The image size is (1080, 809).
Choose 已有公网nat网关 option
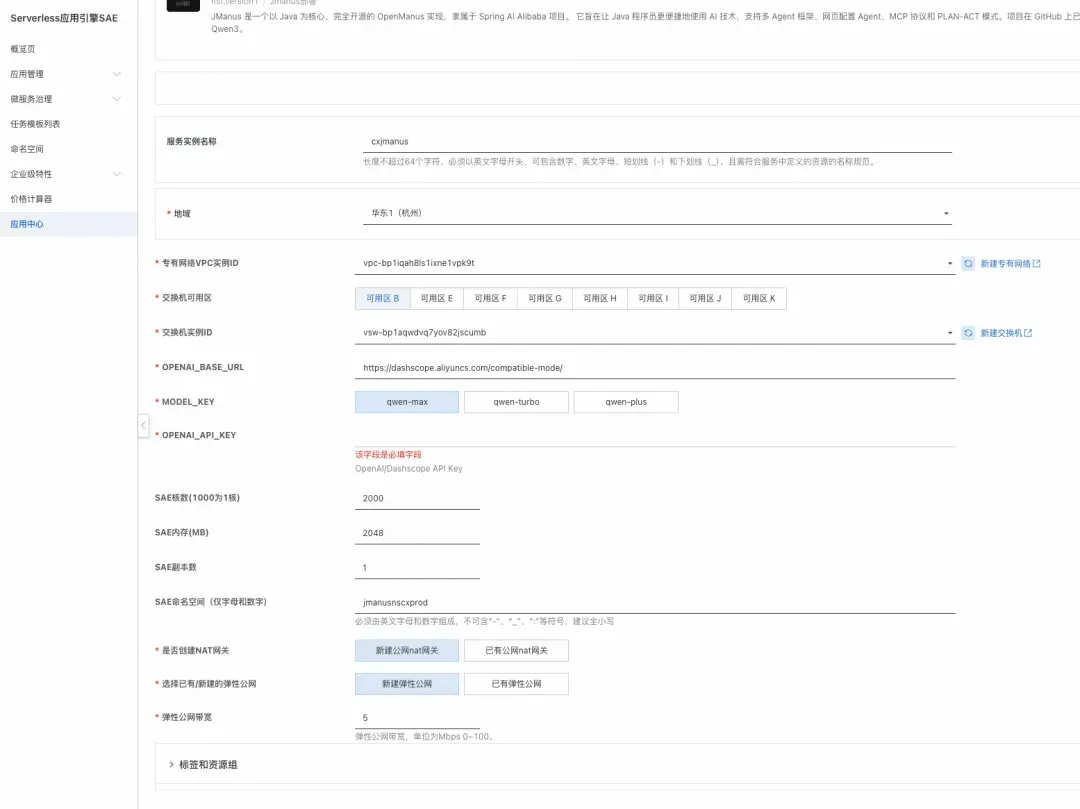click(x=516, y=651)
